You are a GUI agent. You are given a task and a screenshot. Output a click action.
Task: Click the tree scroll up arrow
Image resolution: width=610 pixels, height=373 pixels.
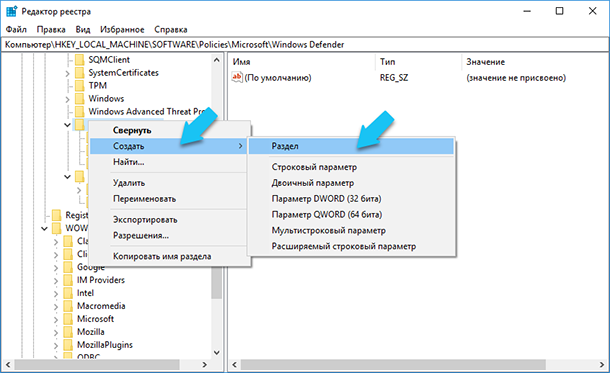217,60
